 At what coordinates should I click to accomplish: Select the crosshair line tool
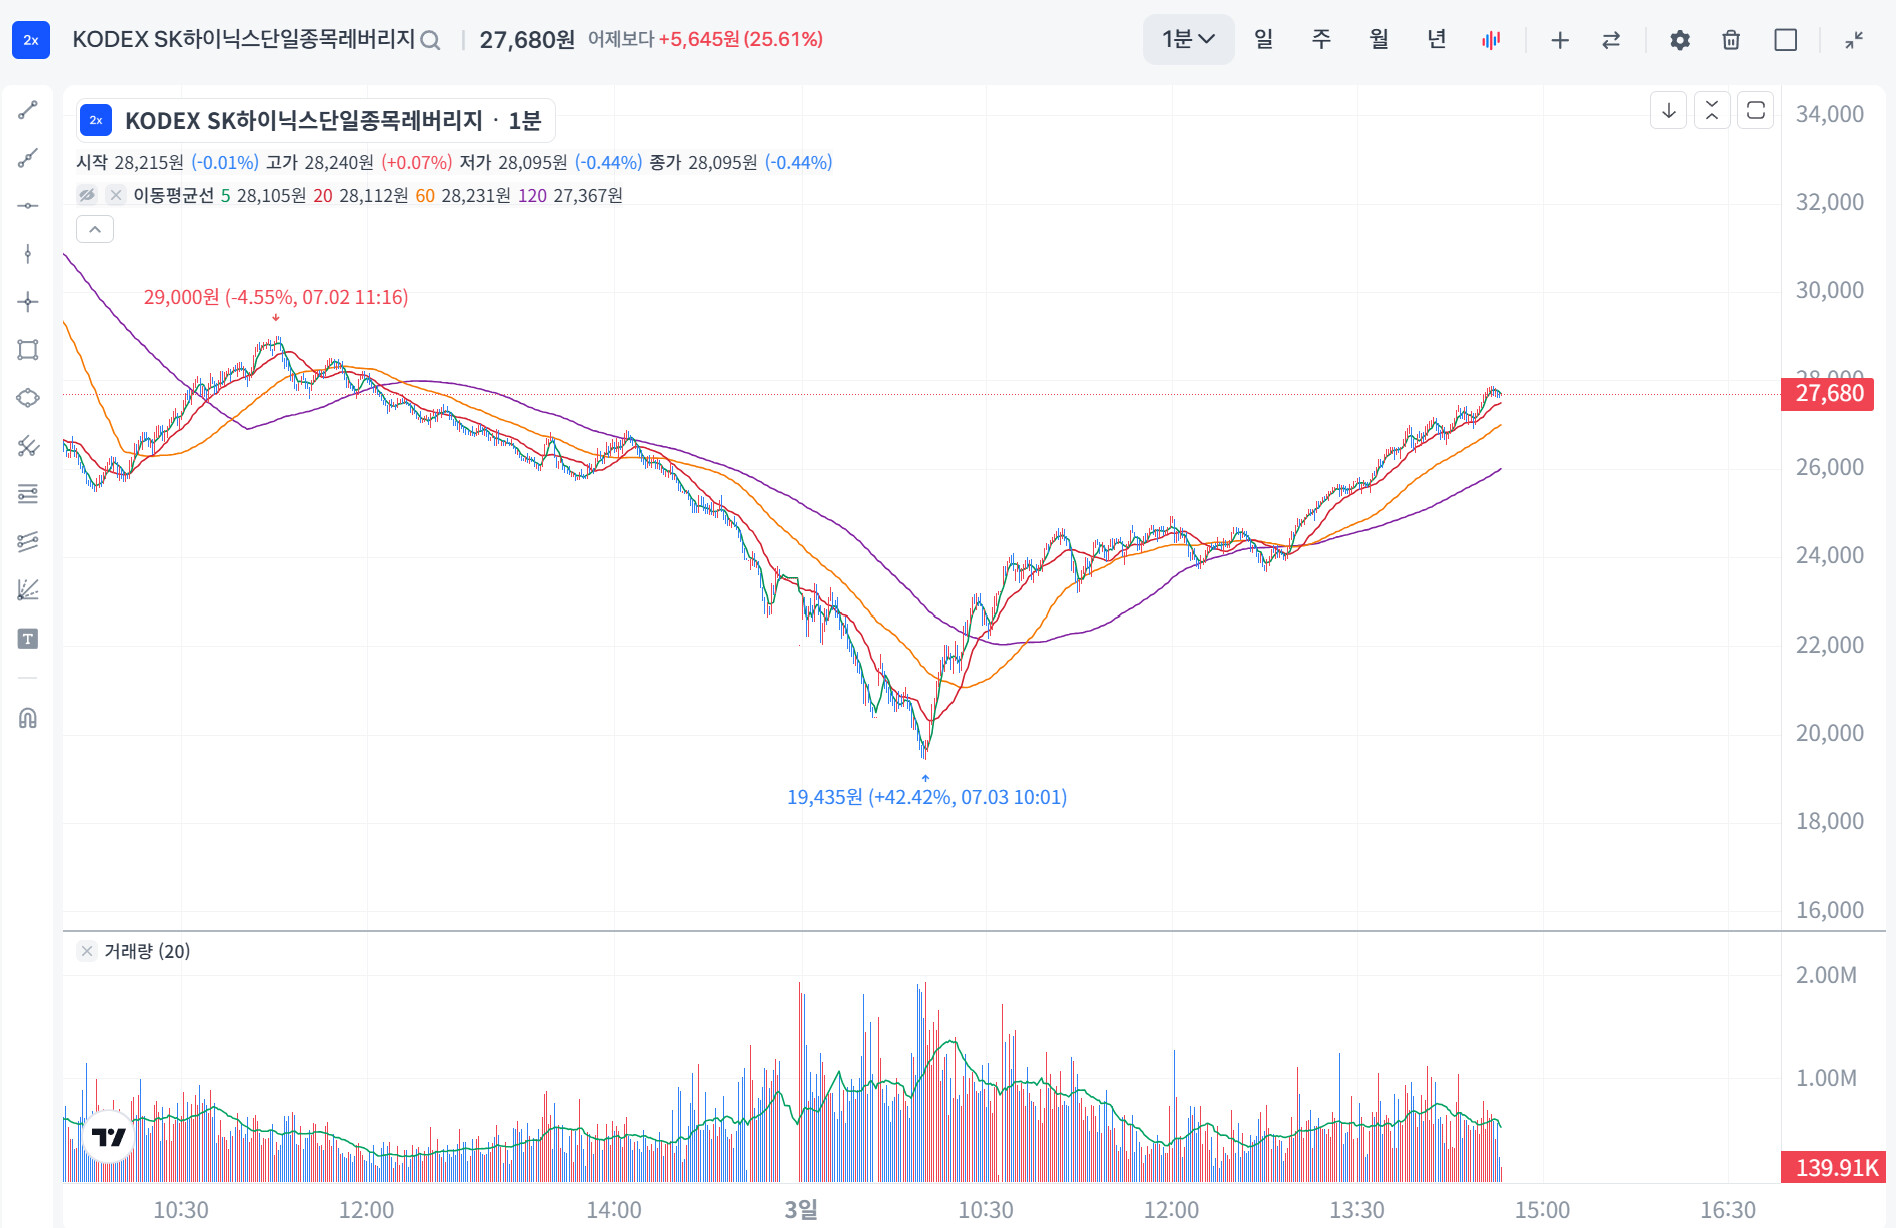(x=28, y=302)
